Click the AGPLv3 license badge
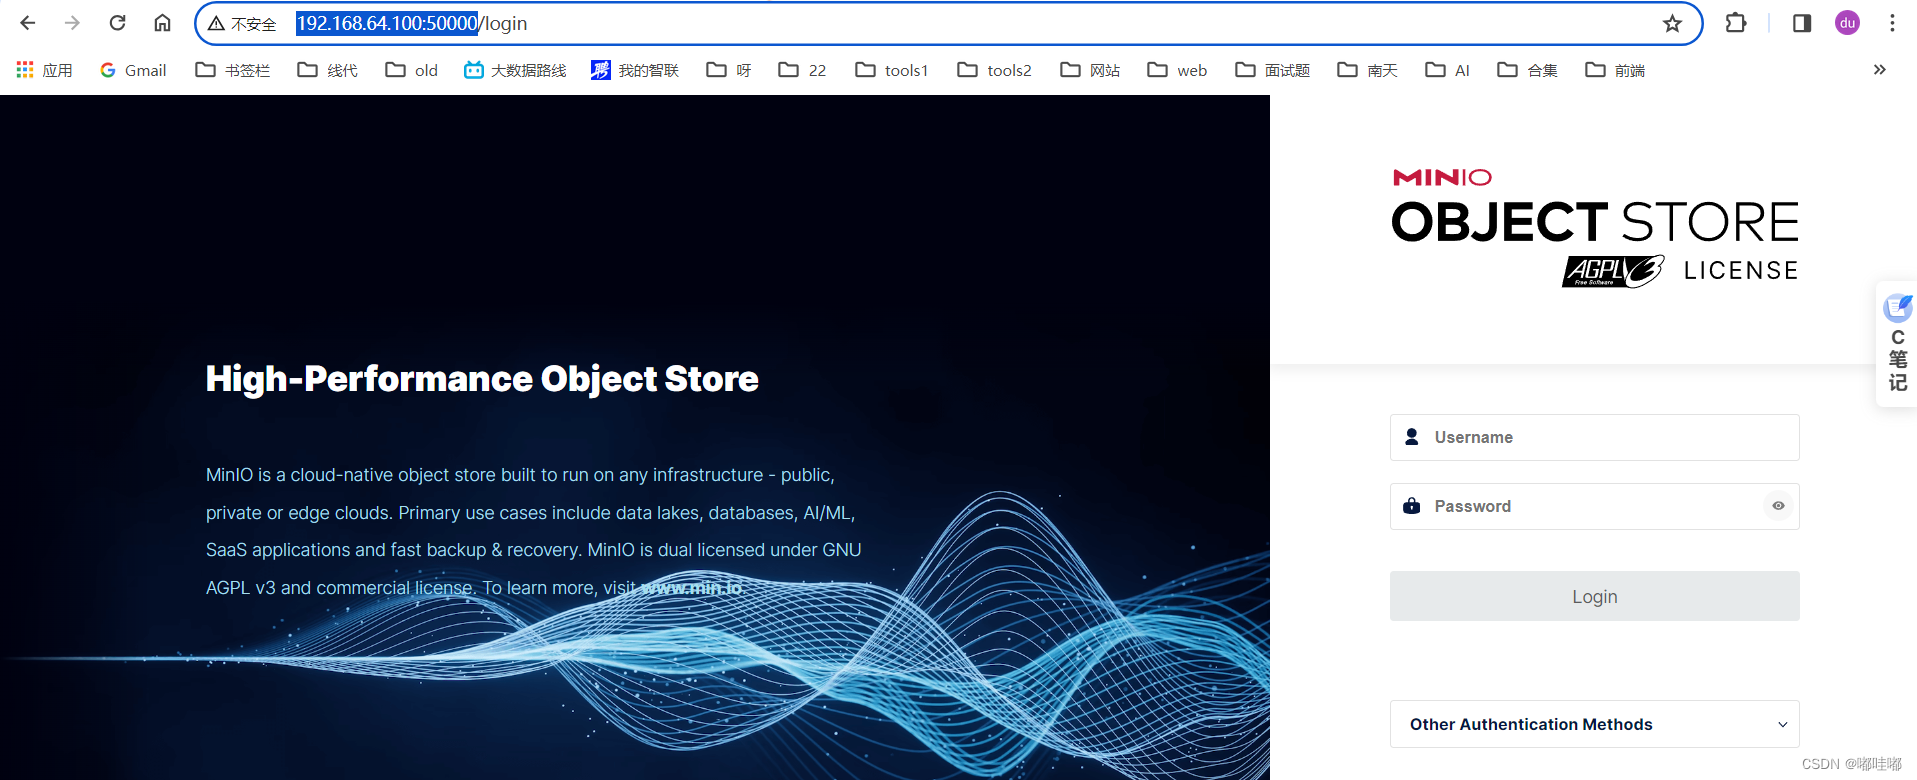The image size is (1917, 780). pos(1613,271)
